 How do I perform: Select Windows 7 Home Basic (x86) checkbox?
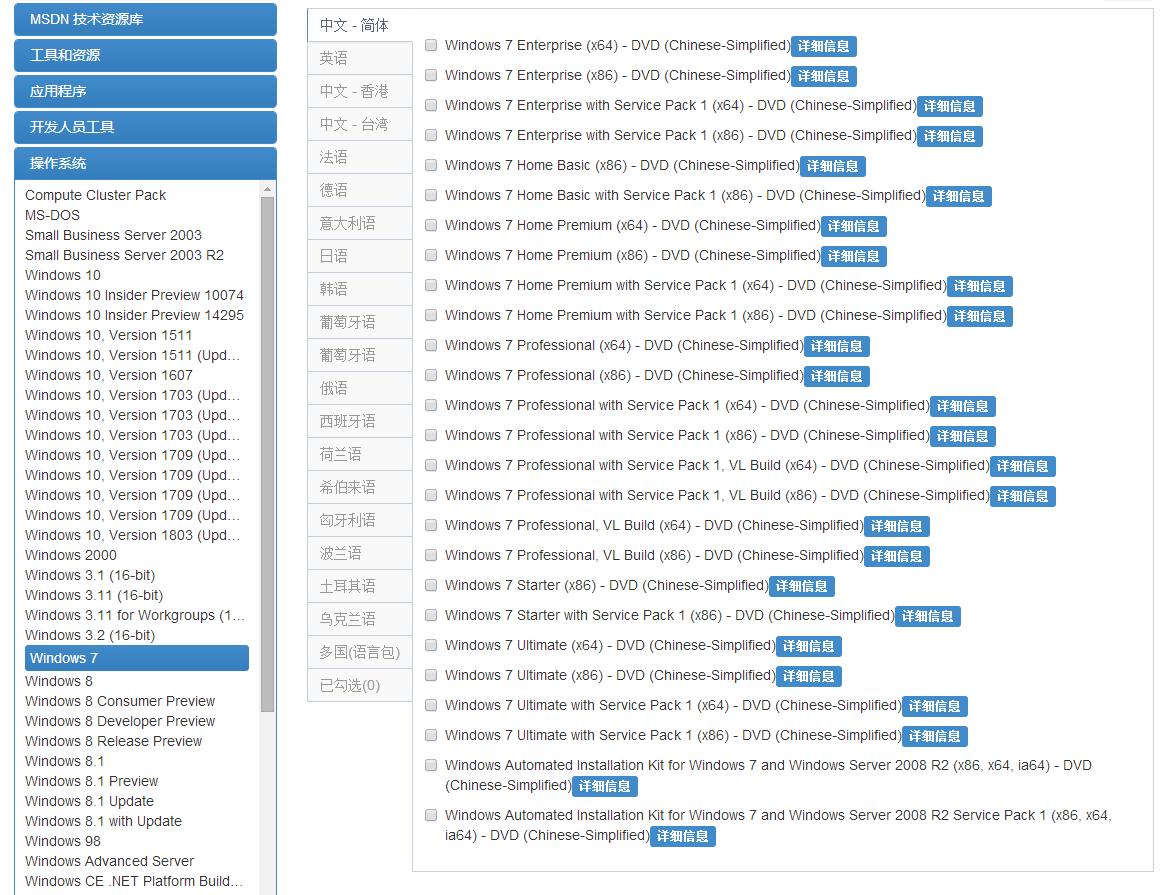click(x=431, y=165)
